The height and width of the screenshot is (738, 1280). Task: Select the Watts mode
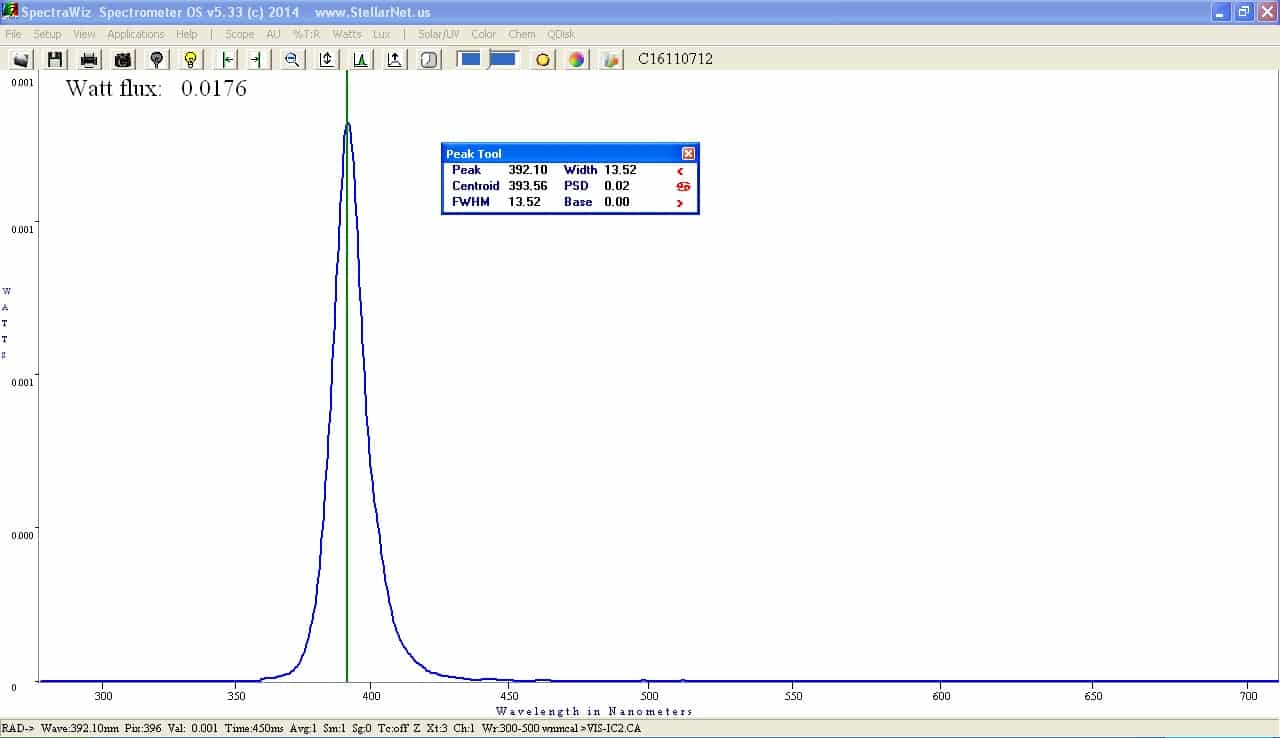click(347, 34)
